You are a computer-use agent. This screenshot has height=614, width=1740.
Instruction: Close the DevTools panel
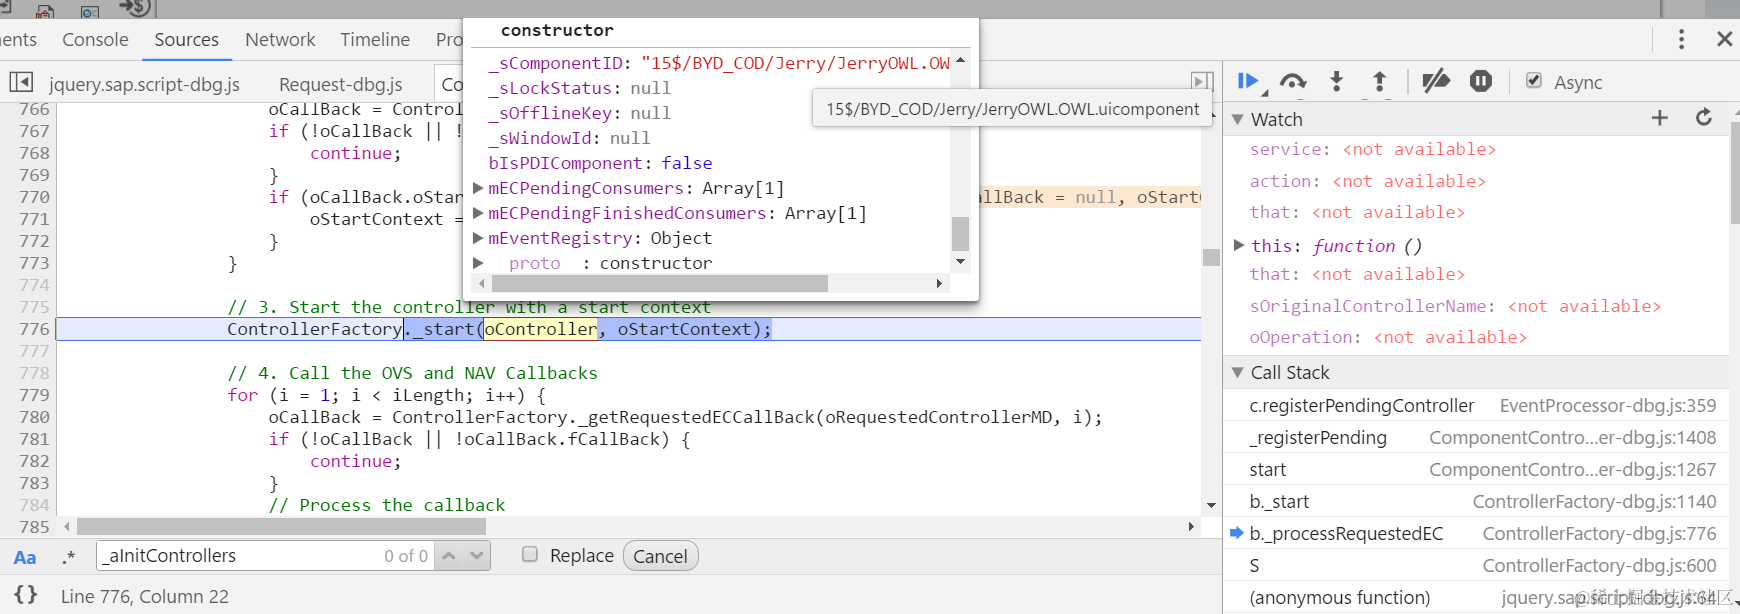coord(1724,39)
